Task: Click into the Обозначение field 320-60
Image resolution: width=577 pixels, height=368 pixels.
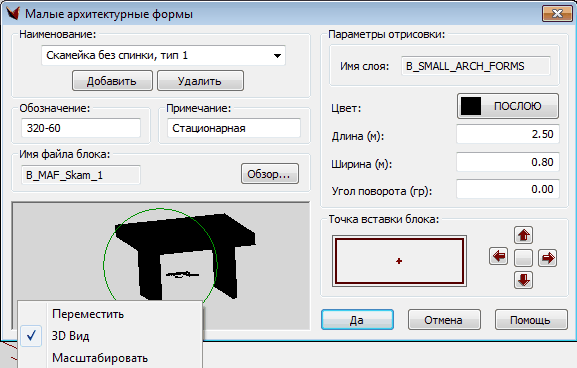Action: pyautogui.click(x=81, y=128)
